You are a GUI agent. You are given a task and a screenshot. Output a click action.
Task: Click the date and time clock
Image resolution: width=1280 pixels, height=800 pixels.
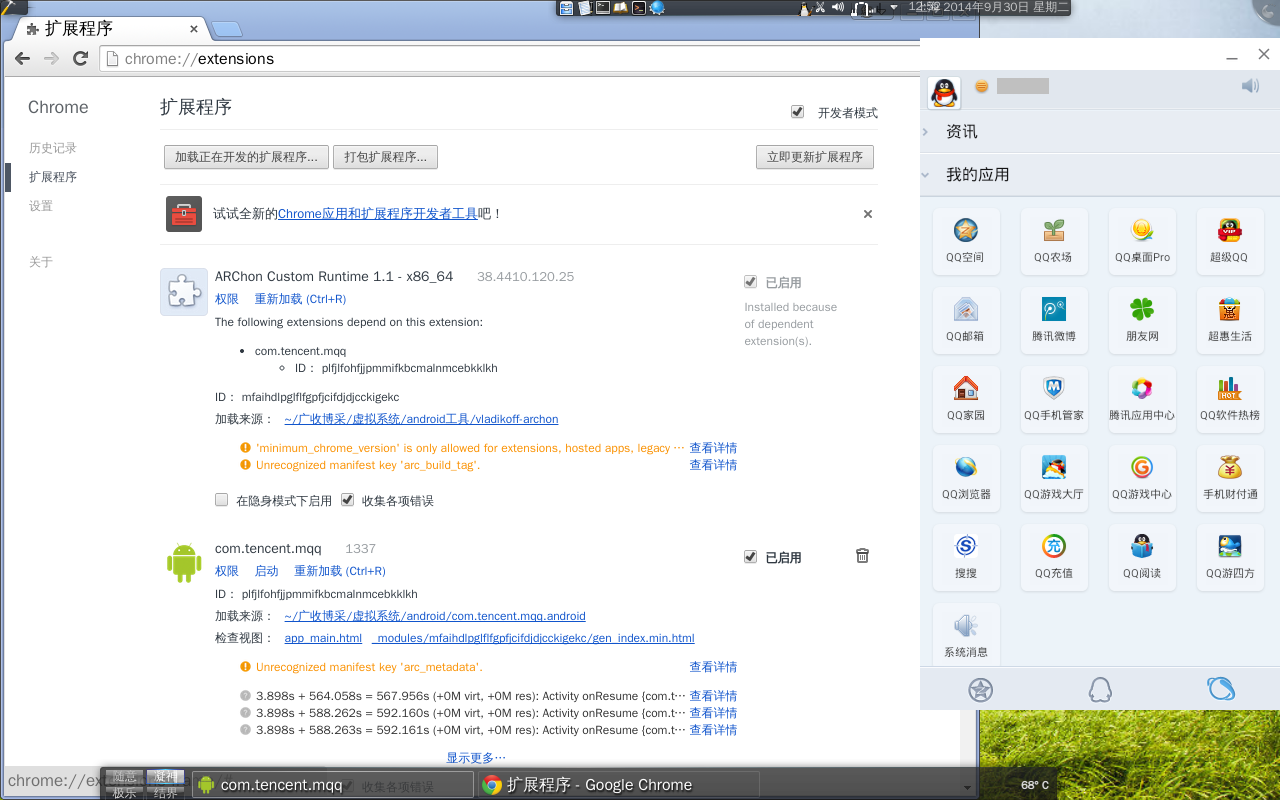click(988, 7)
